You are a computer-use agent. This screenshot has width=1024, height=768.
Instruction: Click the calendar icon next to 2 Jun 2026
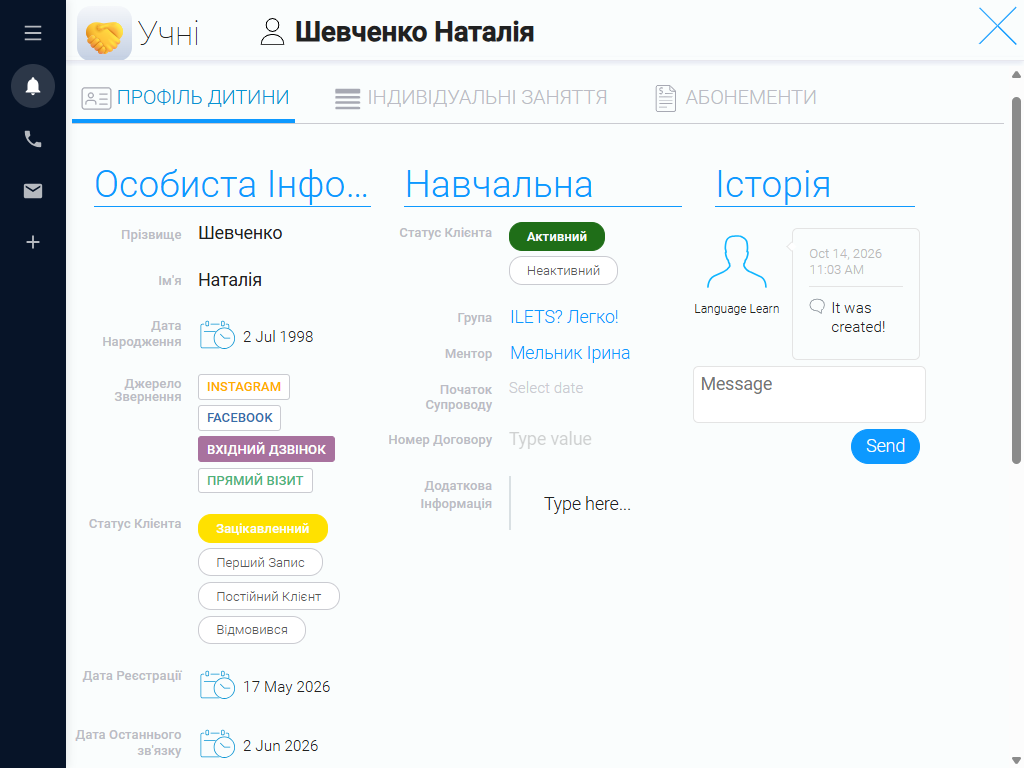tap(217, 744)
